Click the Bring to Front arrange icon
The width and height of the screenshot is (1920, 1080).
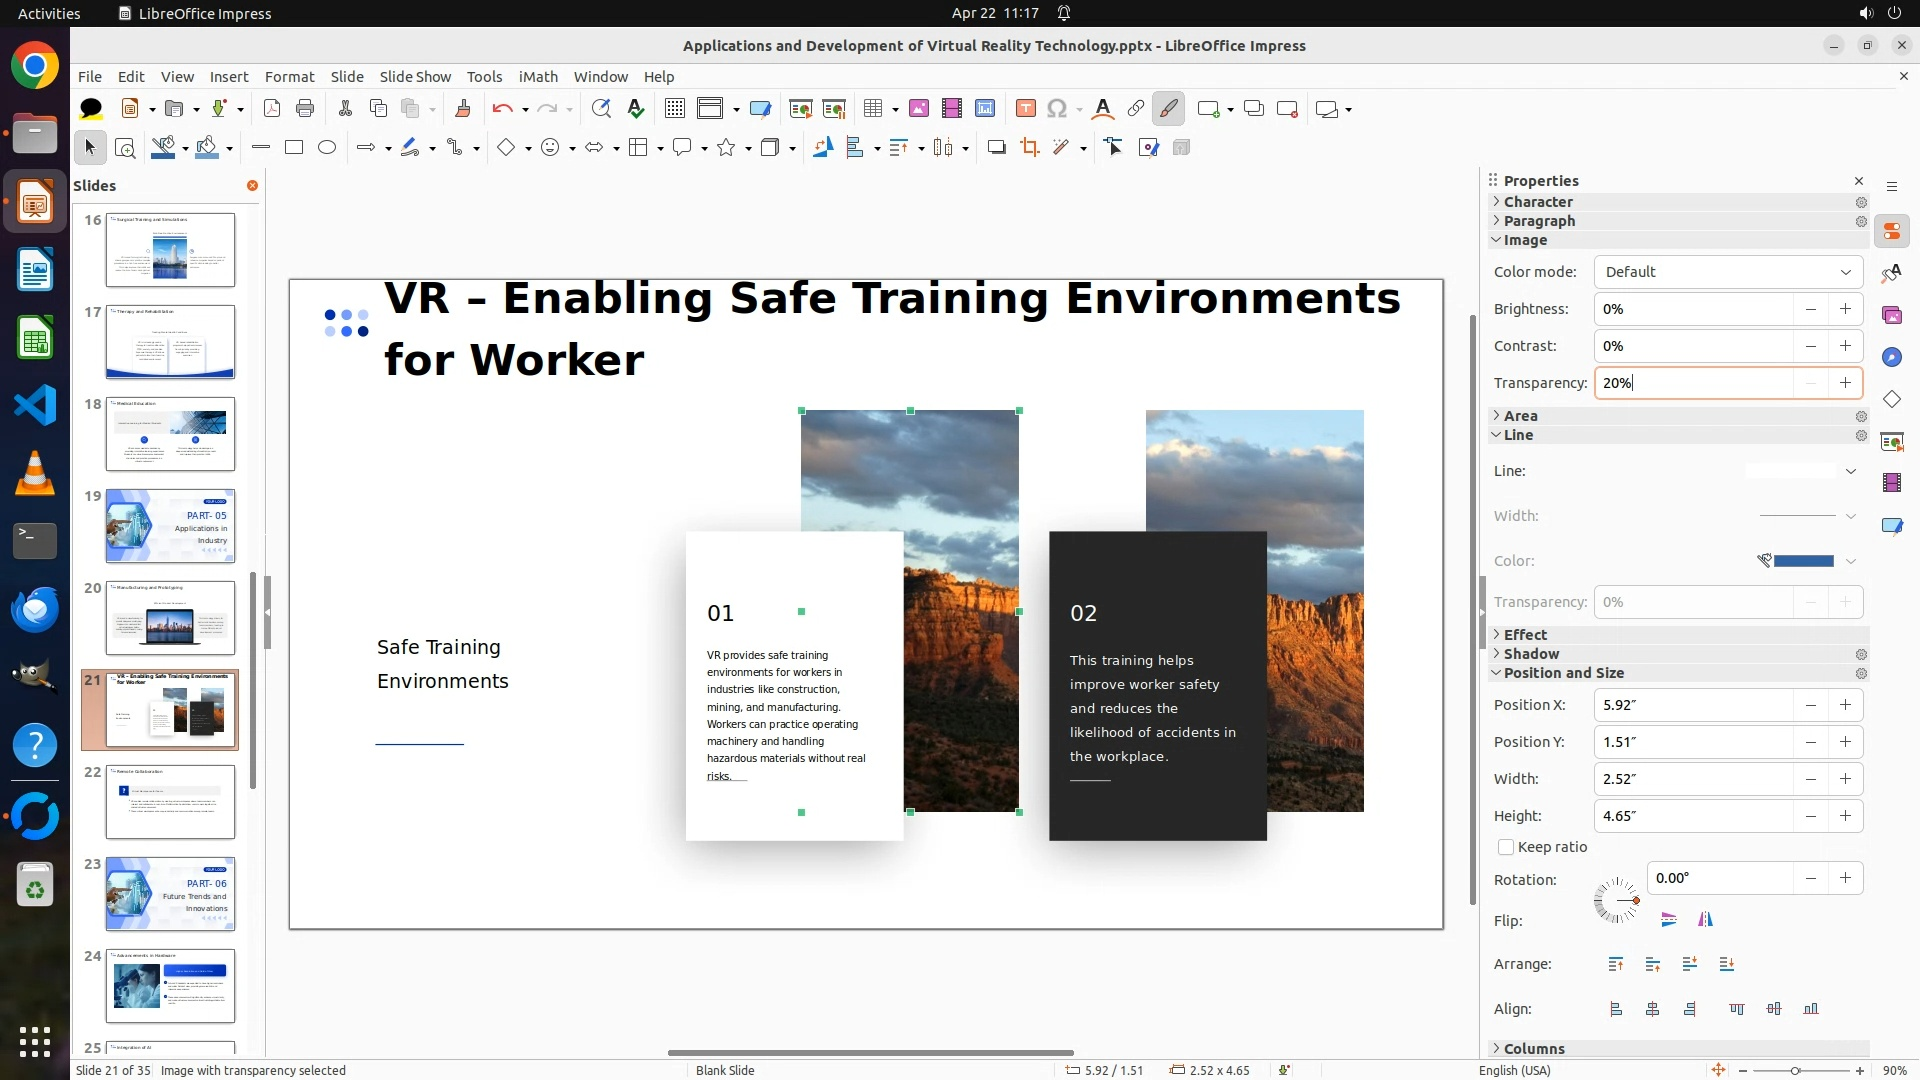[x=1616, y=964]
